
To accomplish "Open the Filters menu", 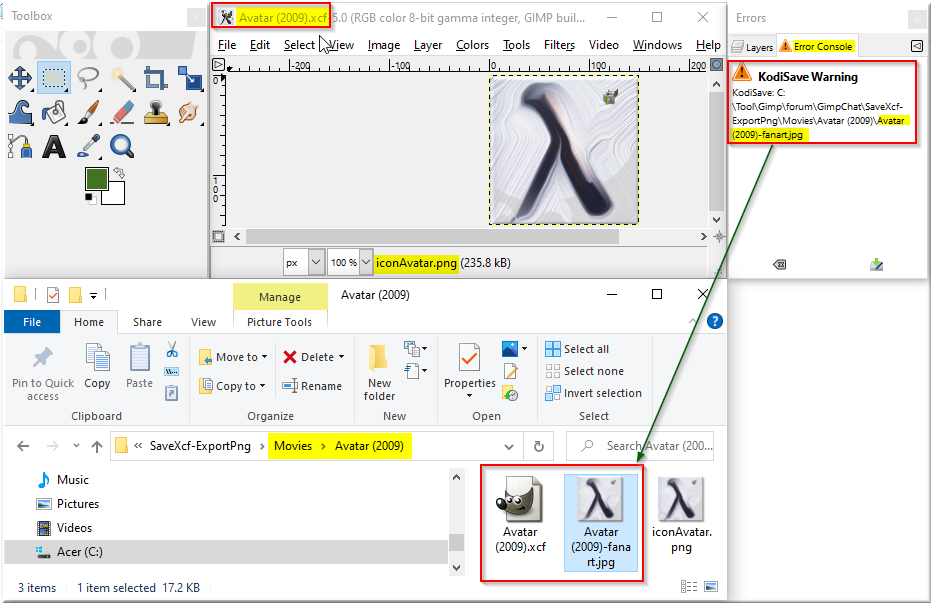I will tap(559, 45).
